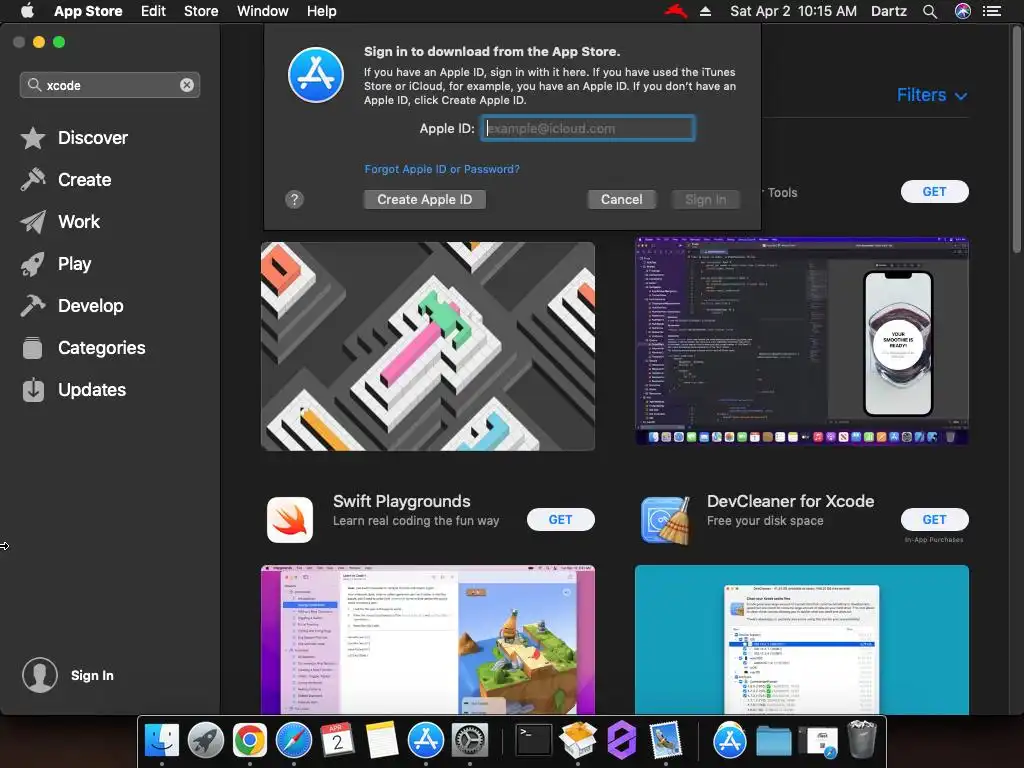This screenshot has height=768, width=1024.
Task: Clear the xcode search field text
Action: 187,85
